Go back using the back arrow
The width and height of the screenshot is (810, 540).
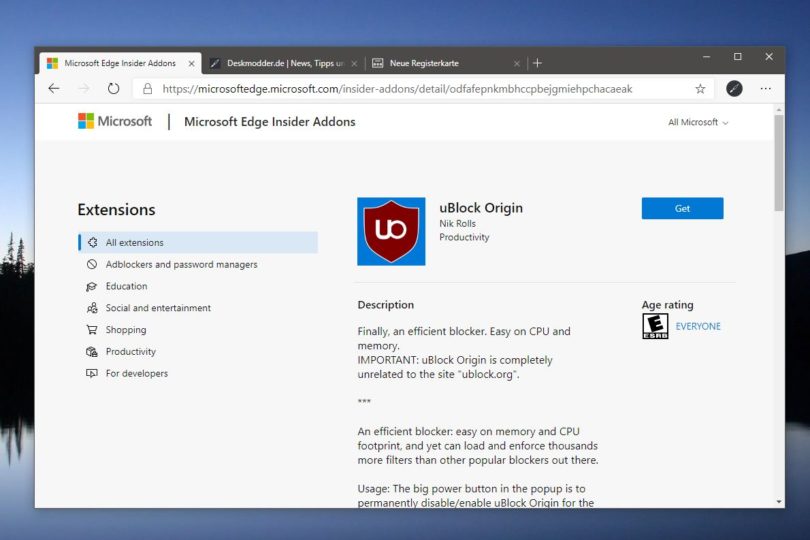[x=54, y=89]
